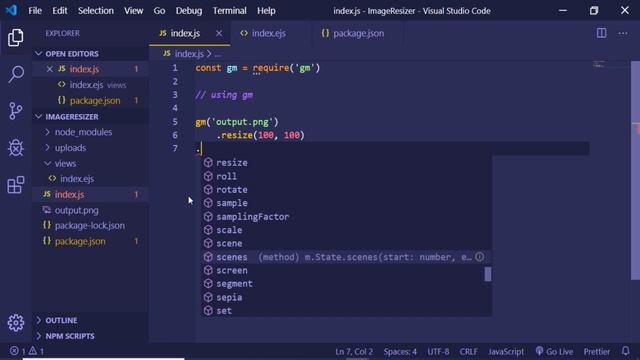Viewport: 640px width, 360px height.
Task: Select the resize suggestion
Action: pos(347,162)
